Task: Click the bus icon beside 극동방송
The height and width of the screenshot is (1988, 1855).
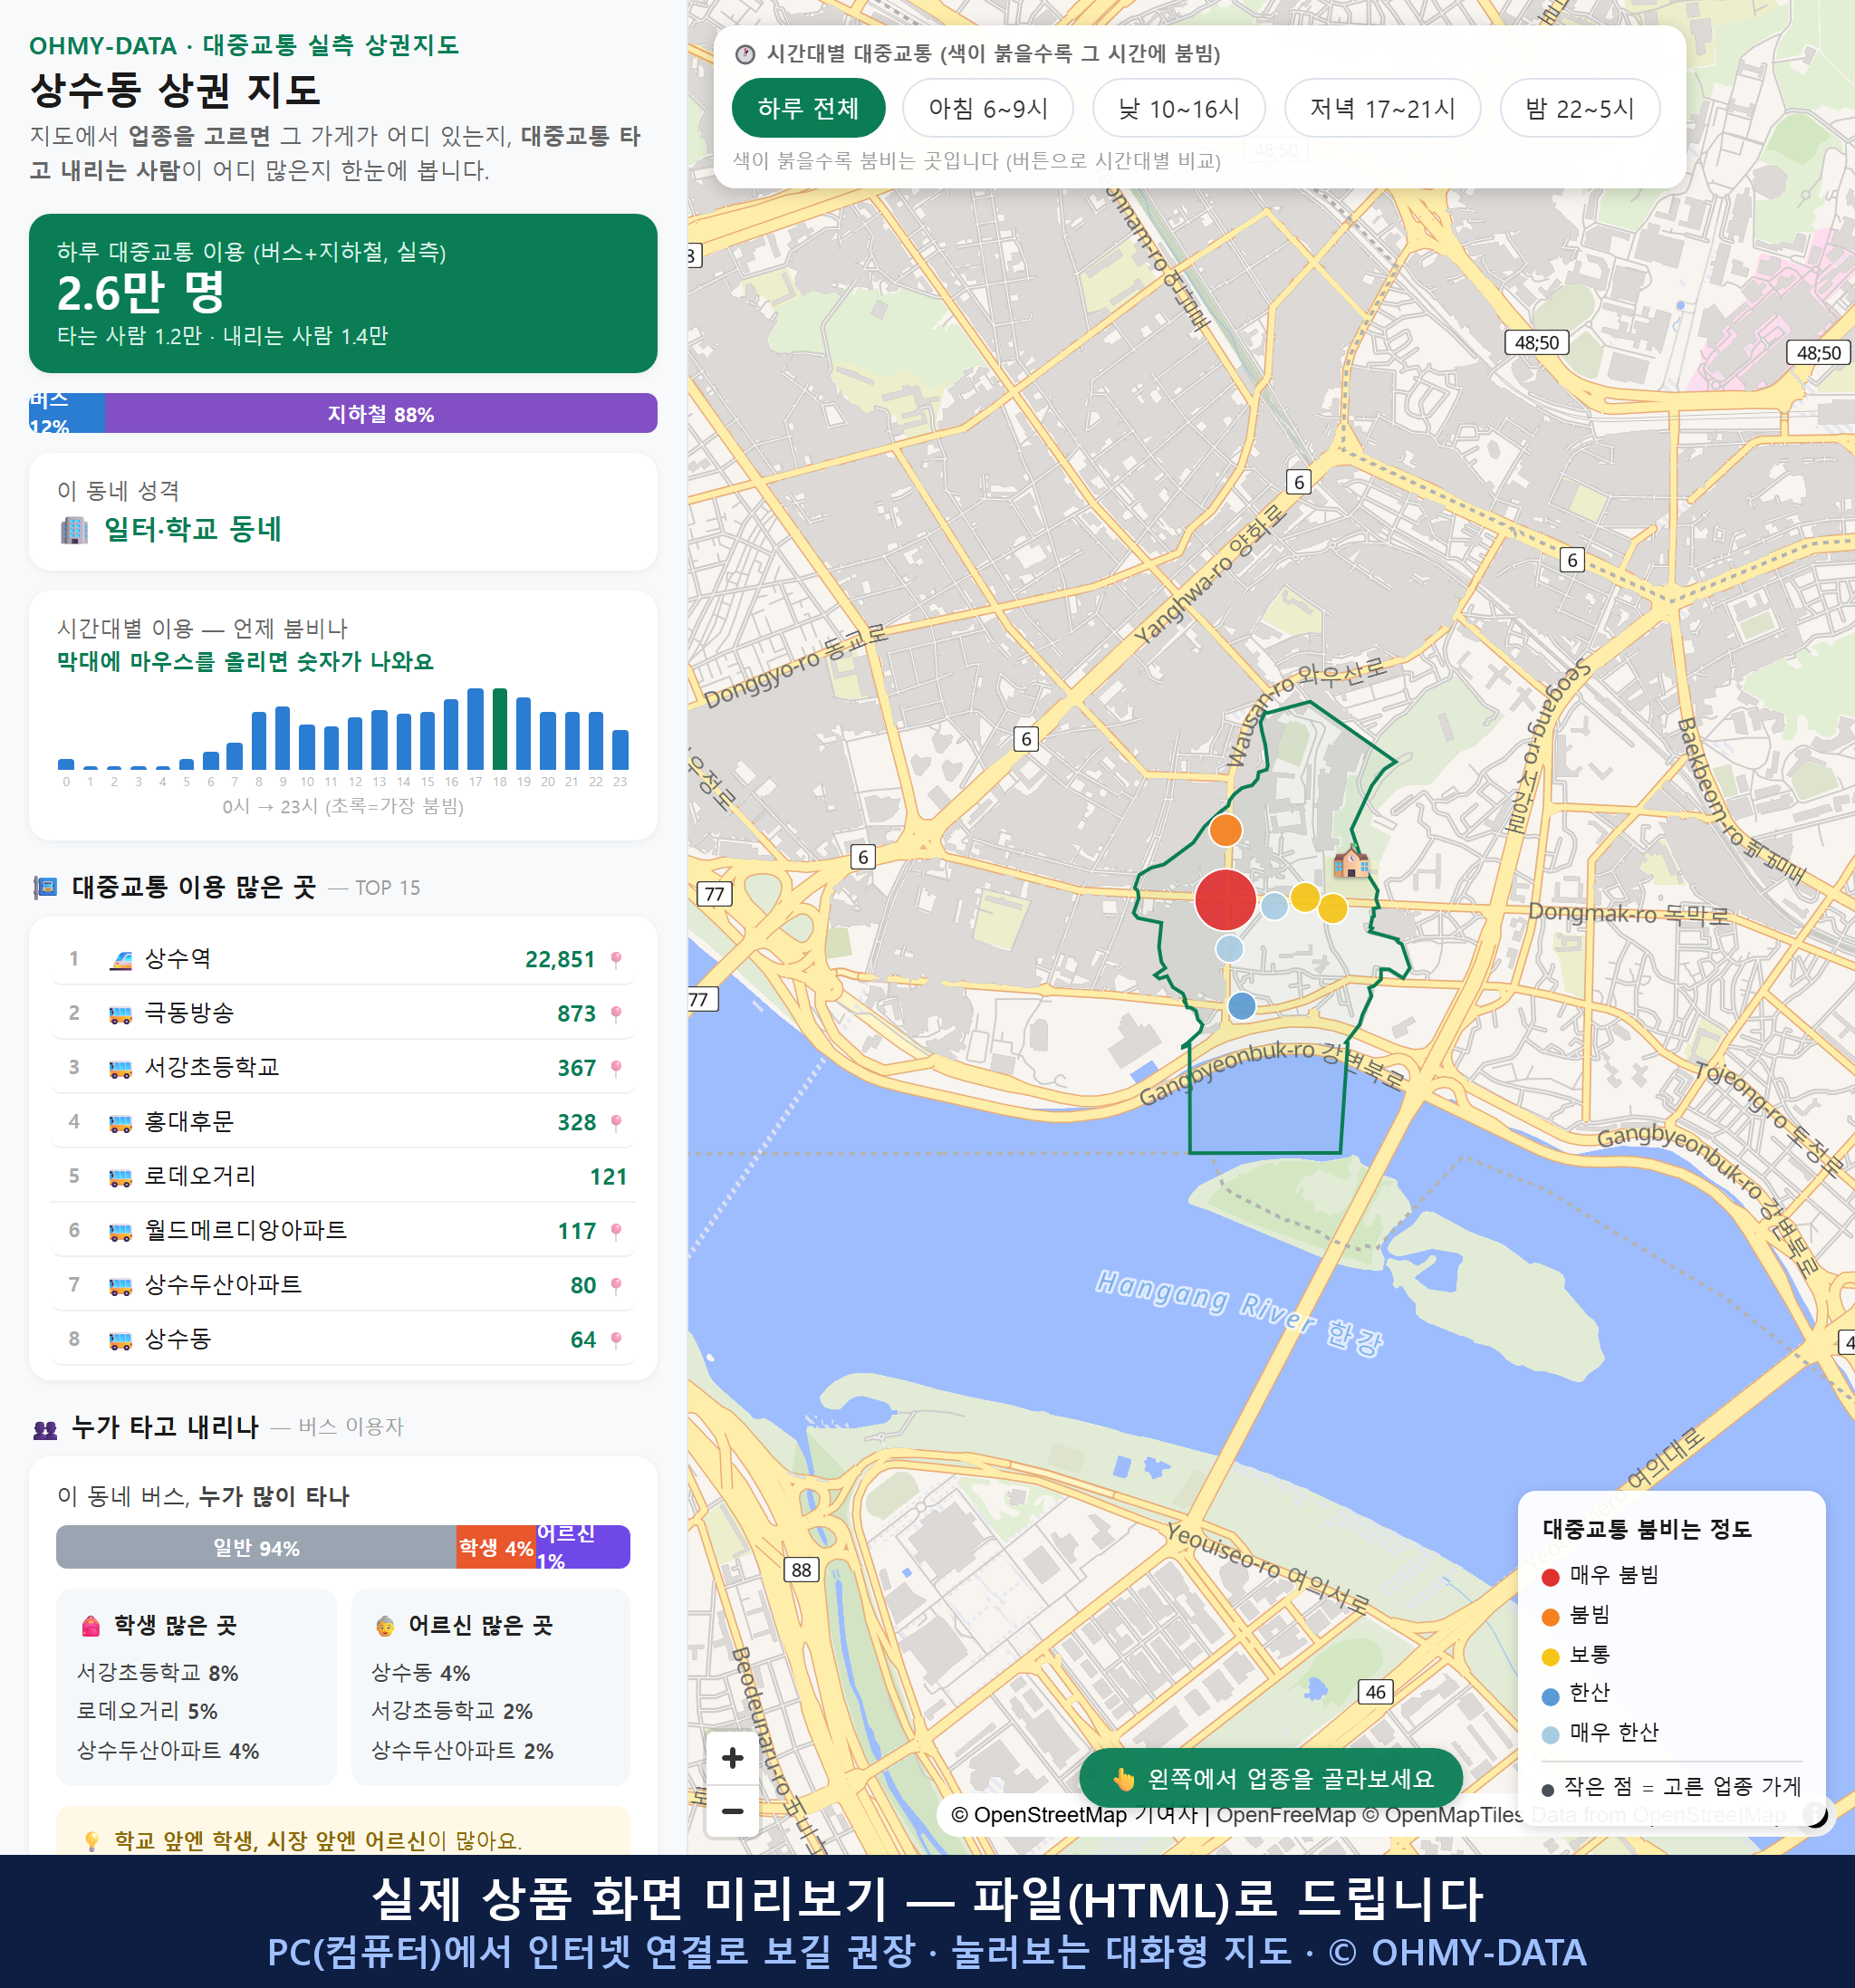Action: 120,1014
